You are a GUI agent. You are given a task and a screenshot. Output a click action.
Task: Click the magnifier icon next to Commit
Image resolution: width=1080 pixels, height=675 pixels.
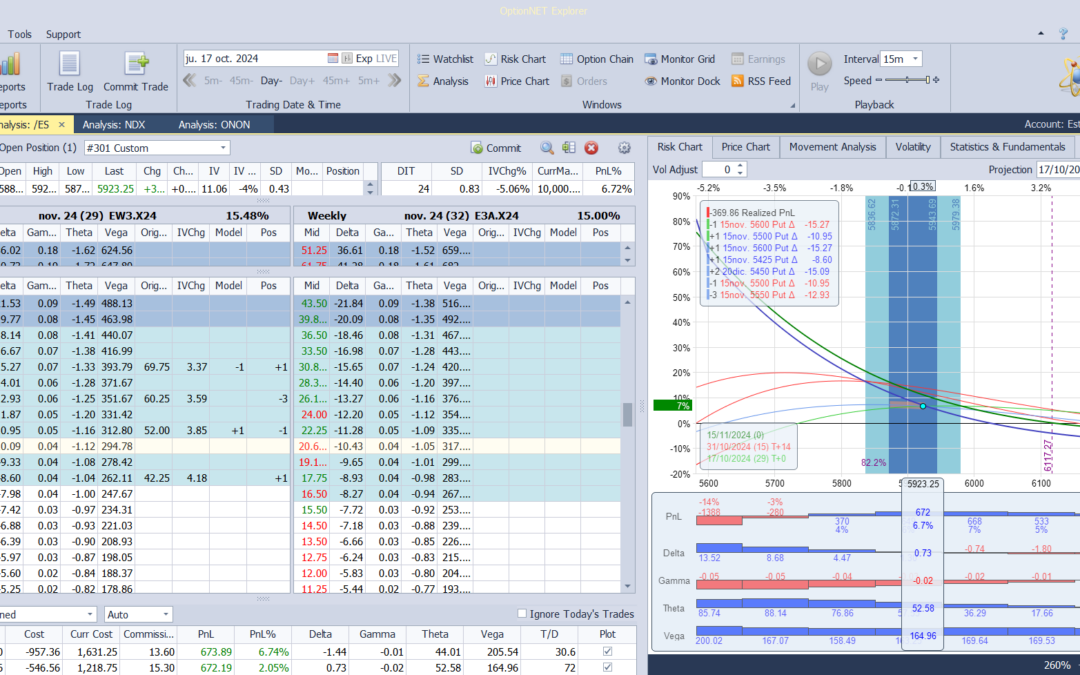point(547,147)
